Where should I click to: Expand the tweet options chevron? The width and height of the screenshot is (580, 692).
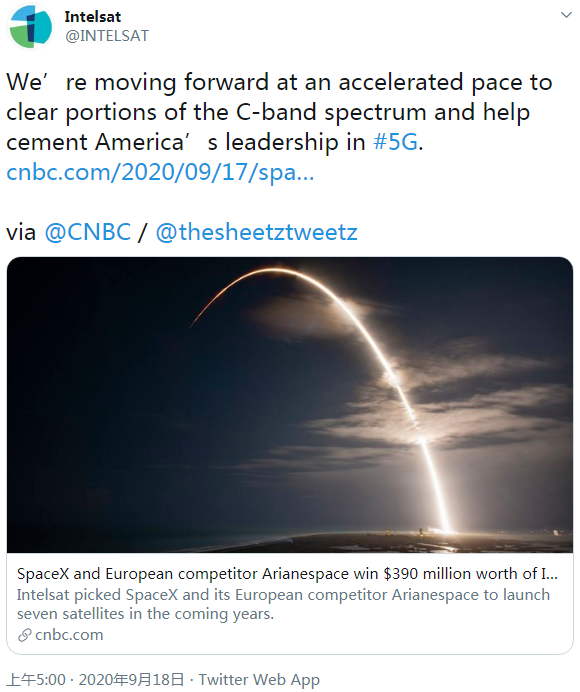566,15
